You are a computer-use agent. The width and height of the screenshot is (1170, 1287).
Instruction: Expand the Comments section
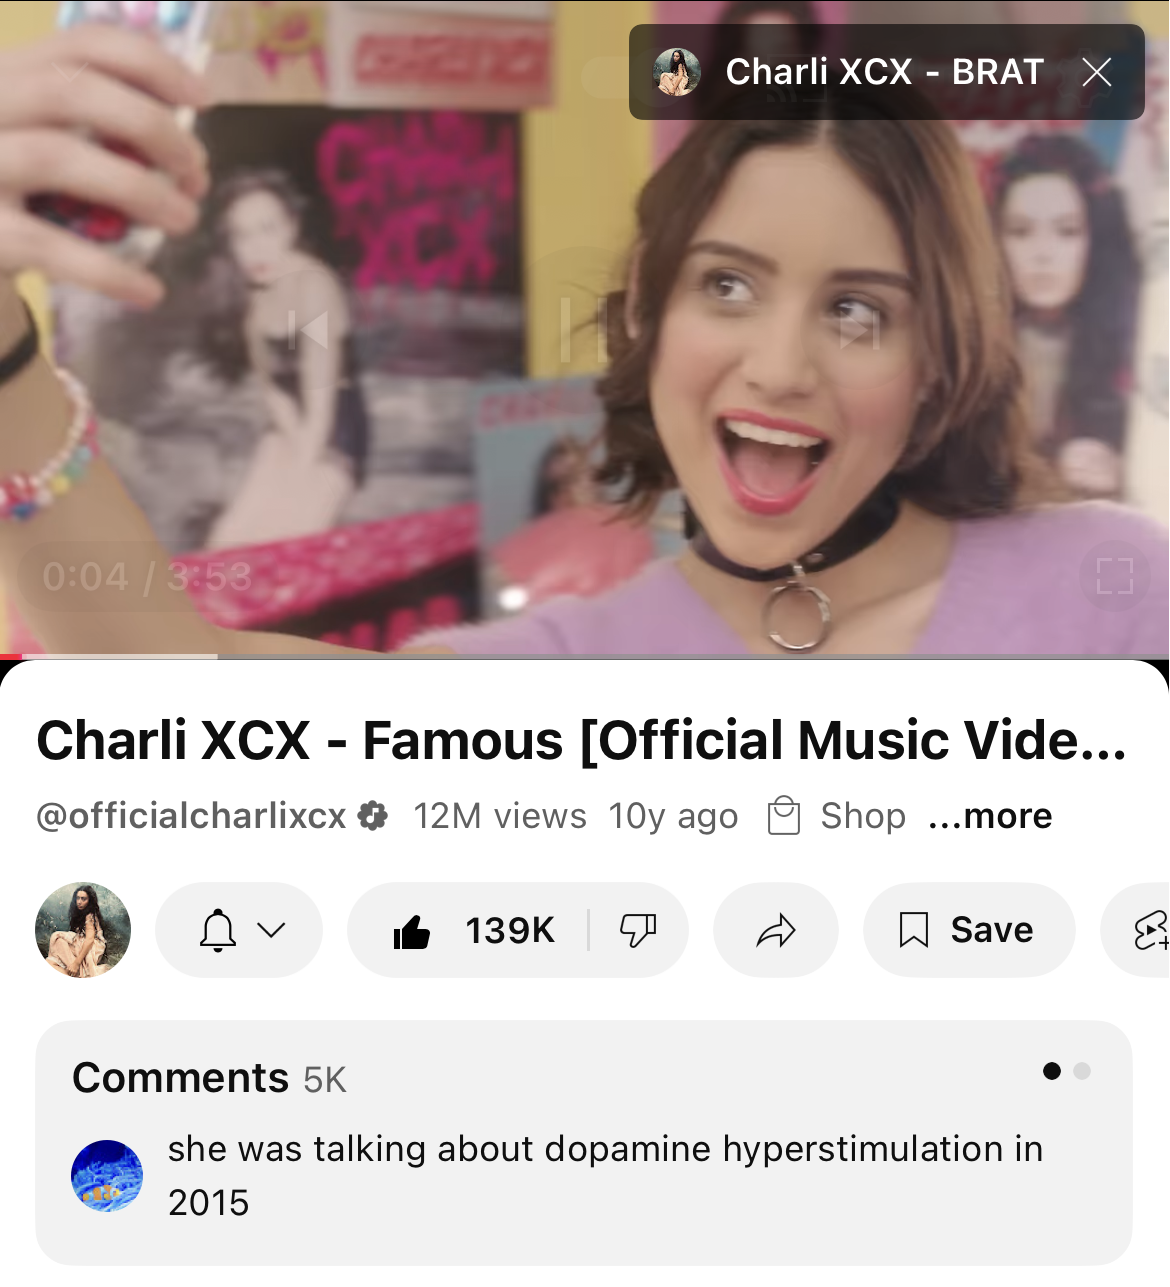584,1142
